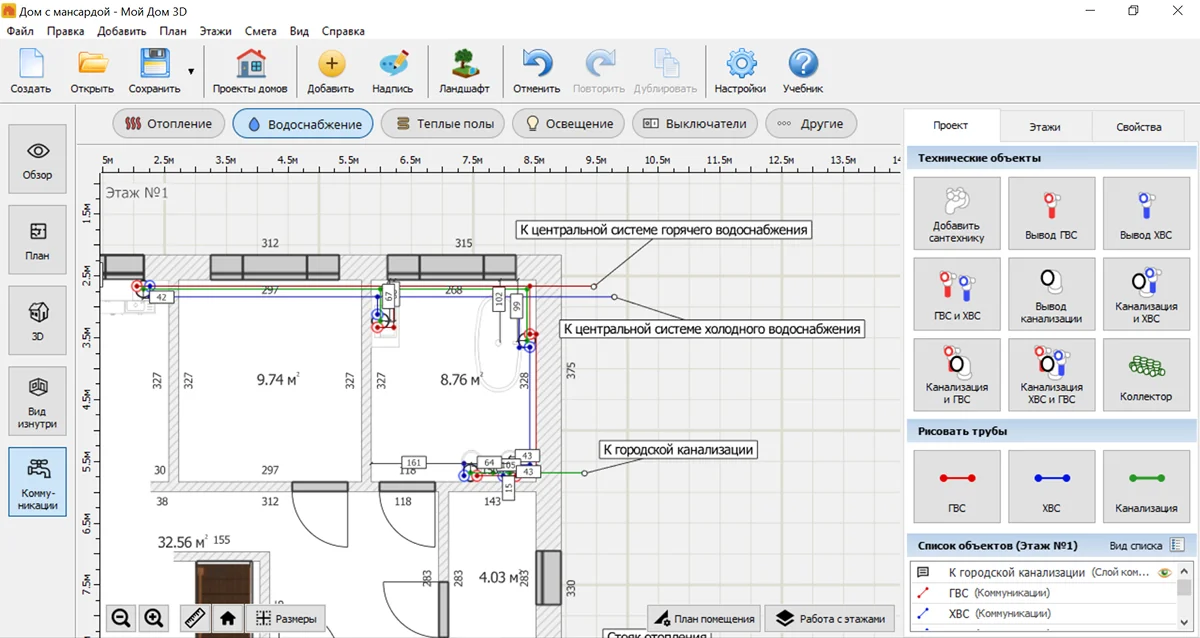The height and width of the screenshot is (638, 1200).
Task: Open the Ландшафт tool
Action: pyautogui.click(x=465, y=71)
